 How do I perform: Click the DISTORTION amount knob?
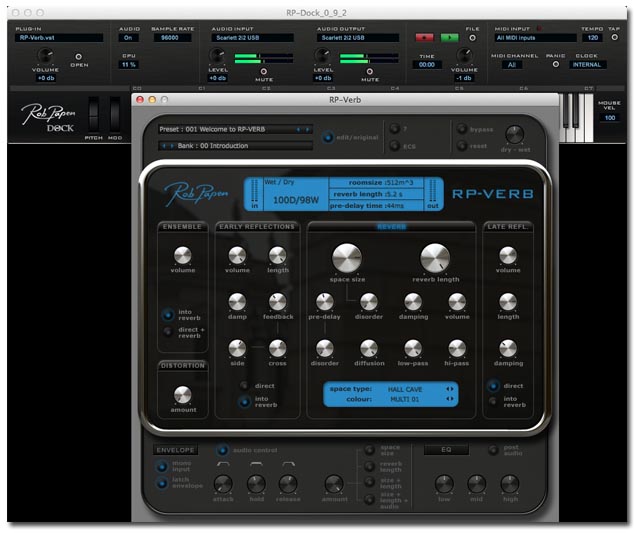(x=182, y=395)
